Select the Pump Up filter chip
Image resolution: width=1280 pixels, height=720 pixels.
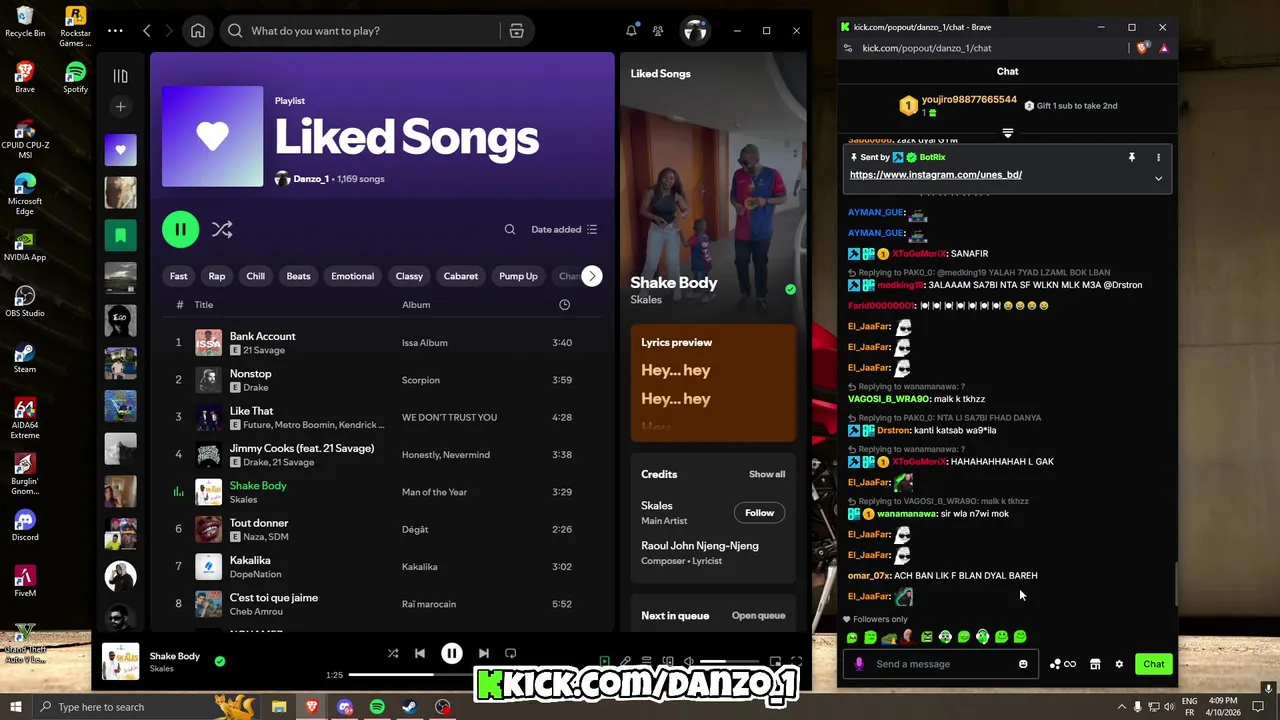click(x=518, y=276)
